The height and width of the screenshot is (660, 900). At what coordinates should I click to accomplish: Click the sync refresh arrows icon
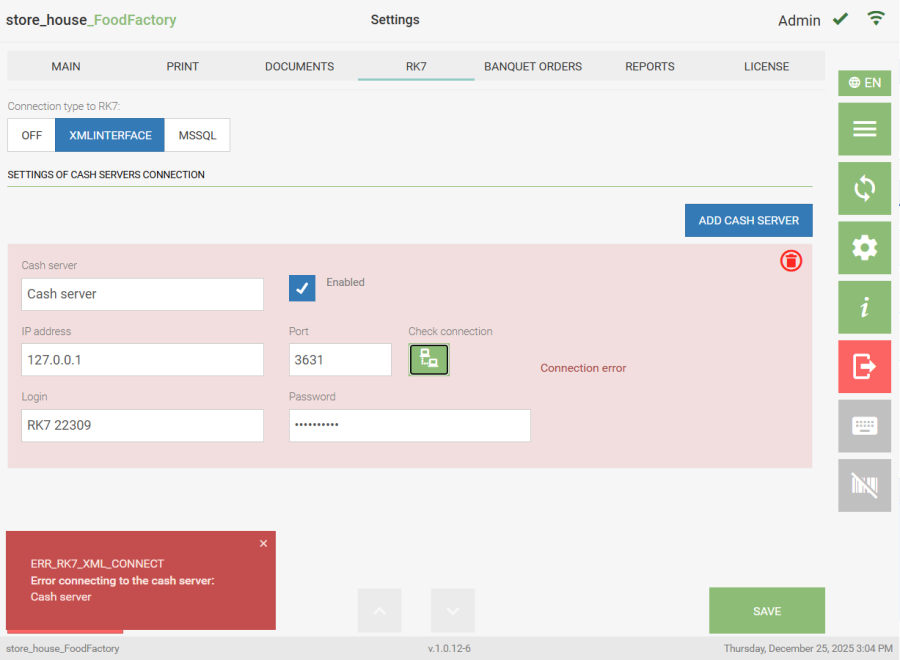864,188
